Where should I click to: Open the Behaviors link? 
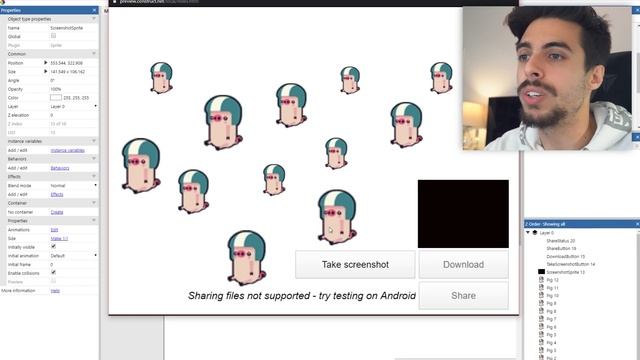tap(60, 168)
